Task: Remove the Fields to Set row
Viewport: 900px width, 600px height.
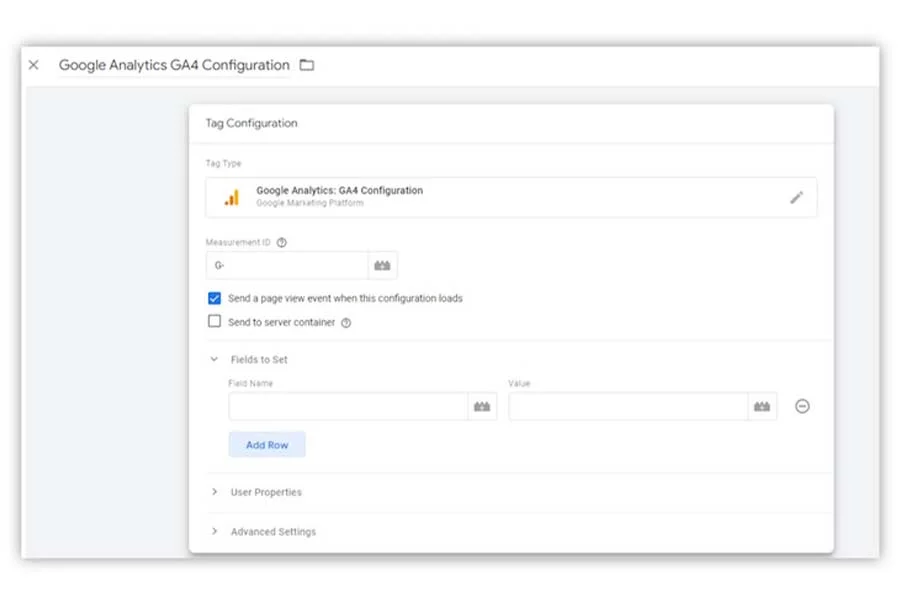Action: pos(802,407)
